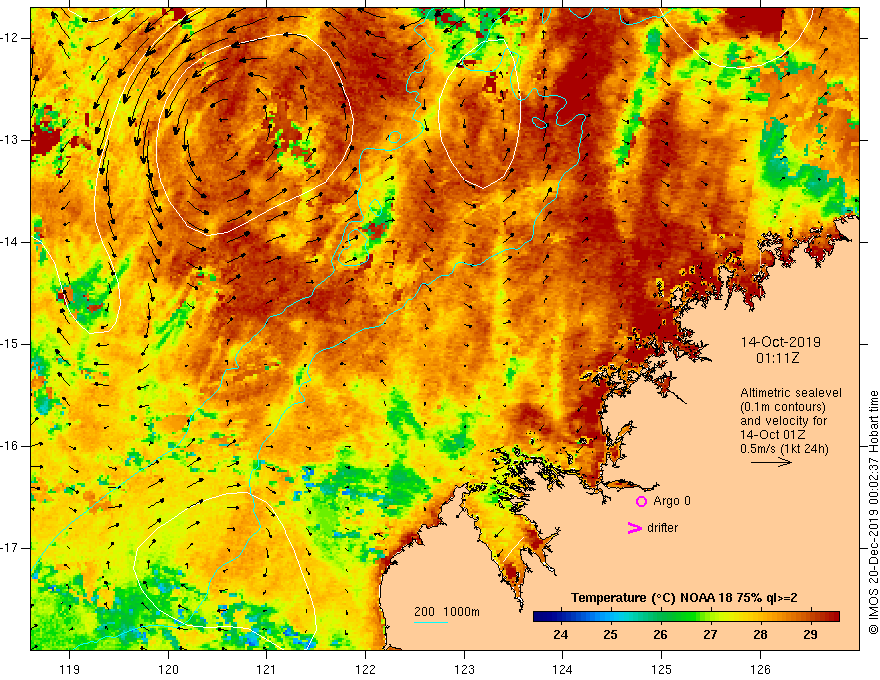Viewport: 880px width, 680px height.
Task: Click the 25 value on temperature scale
Action: [611, 635]
